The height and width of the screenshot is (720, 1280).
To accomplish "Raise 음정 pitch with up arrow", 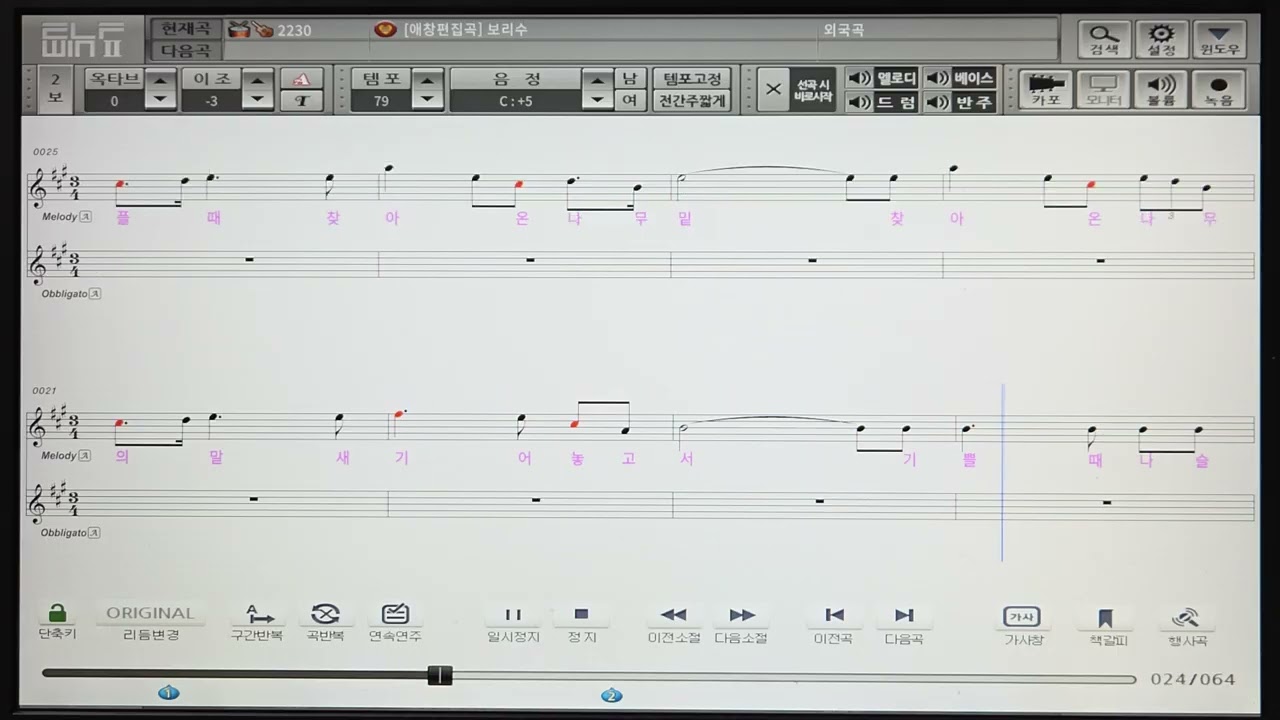I will [598, 79].
